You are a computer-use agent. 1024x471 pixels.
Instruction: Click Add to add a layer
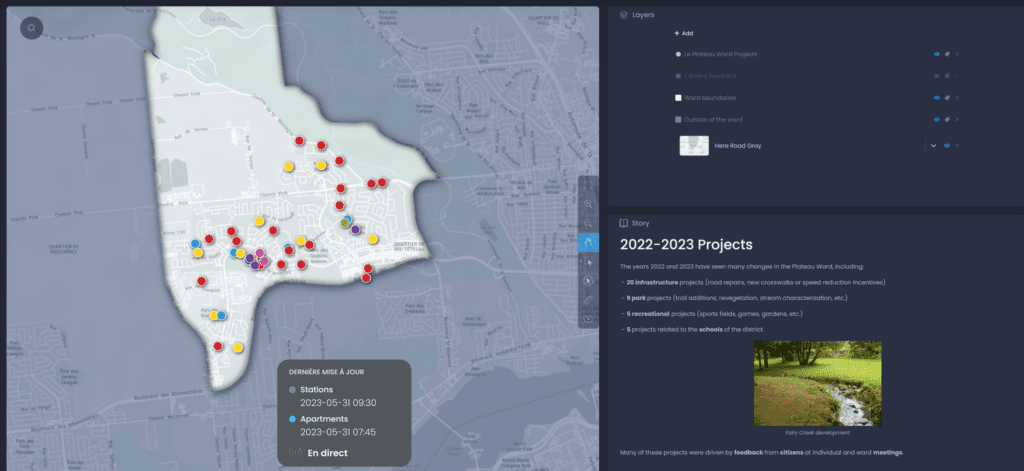684,33
